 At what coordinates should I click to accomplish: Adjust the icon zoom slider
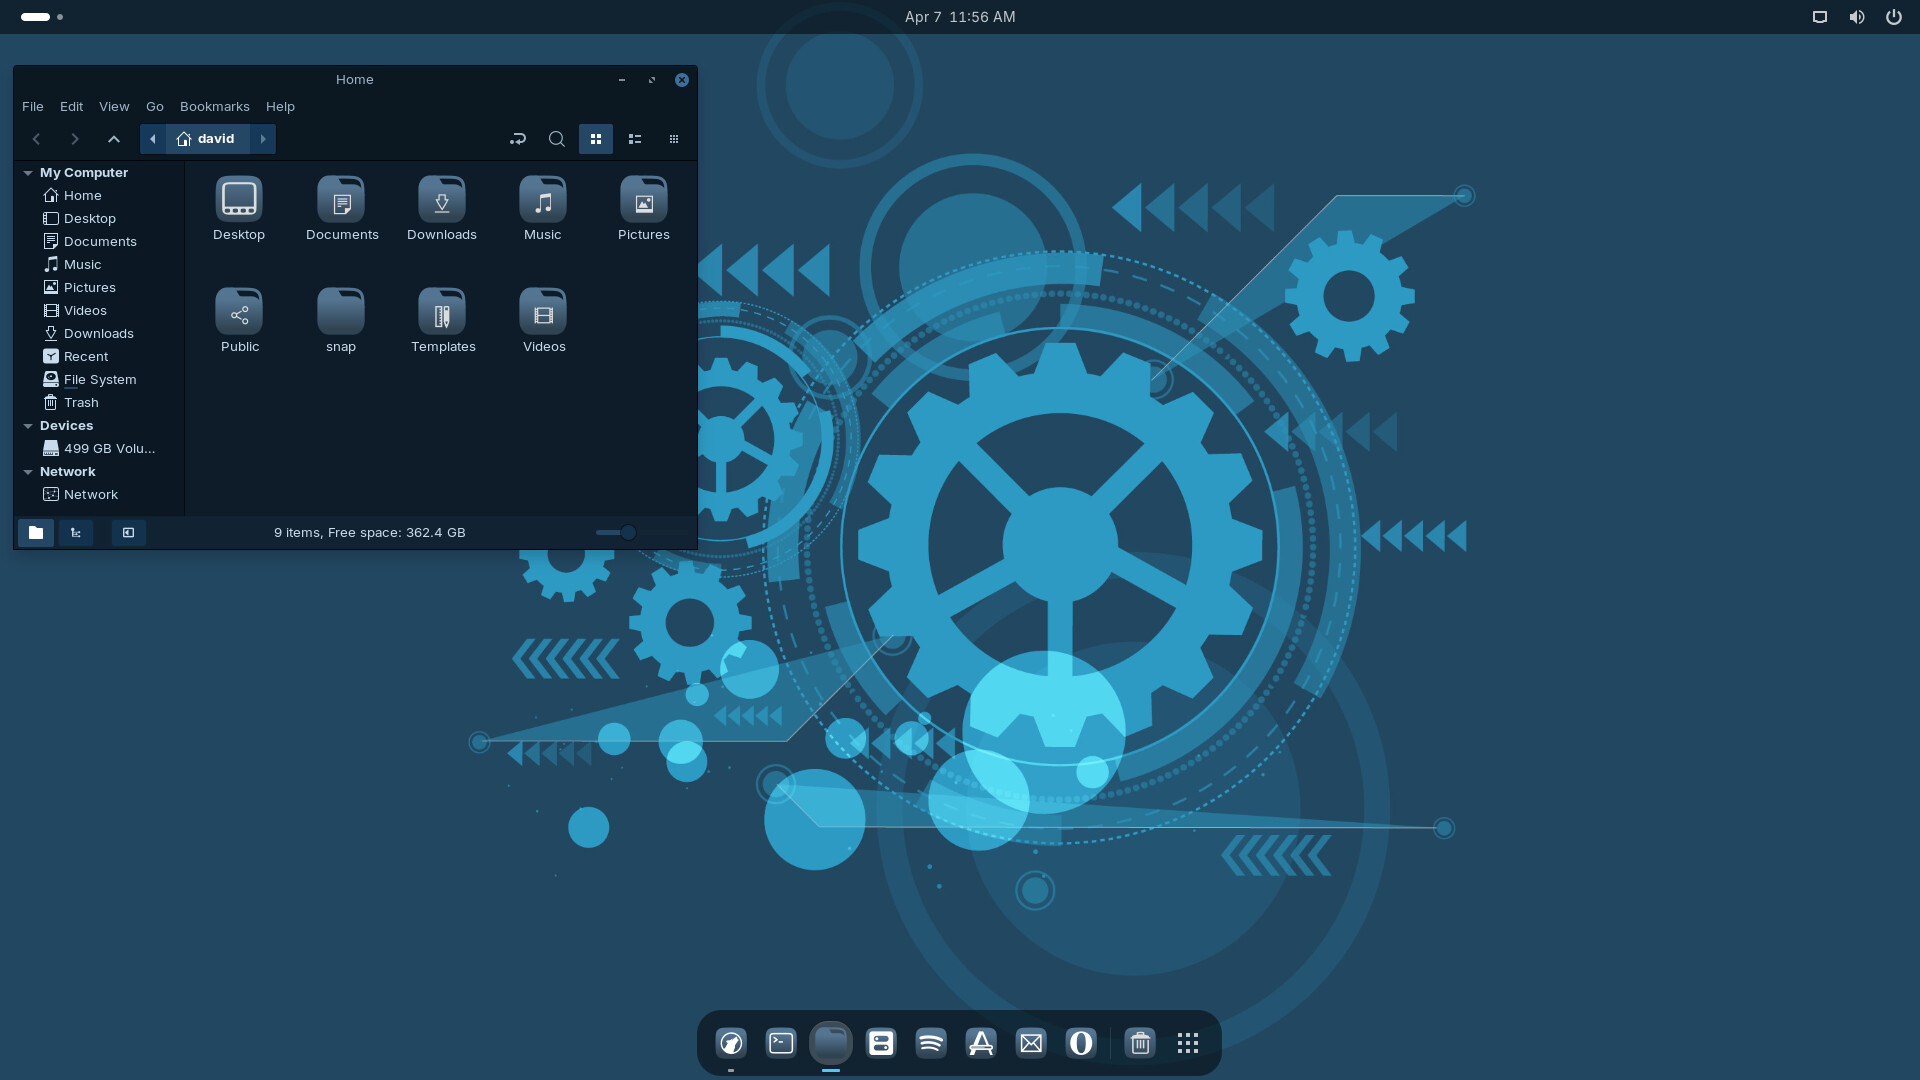(628, 533)
